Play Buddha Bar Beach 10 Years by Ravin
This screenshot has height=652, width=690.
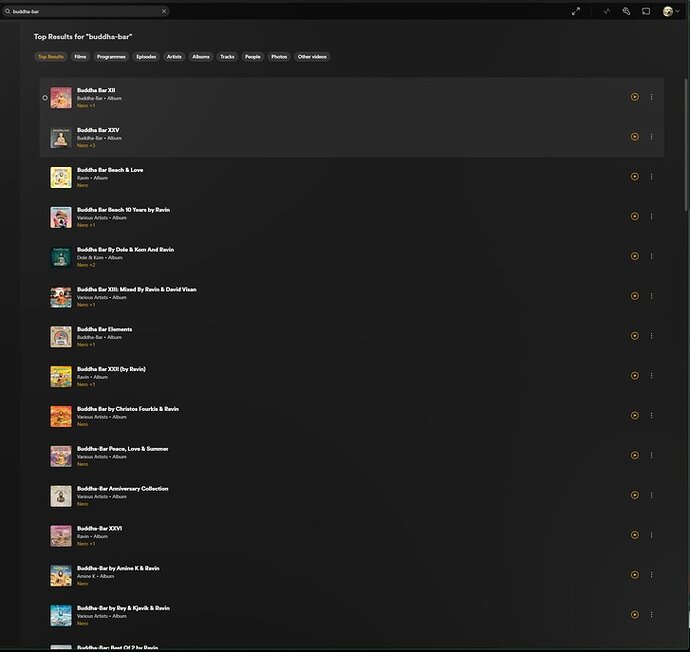tap(635, 216)
